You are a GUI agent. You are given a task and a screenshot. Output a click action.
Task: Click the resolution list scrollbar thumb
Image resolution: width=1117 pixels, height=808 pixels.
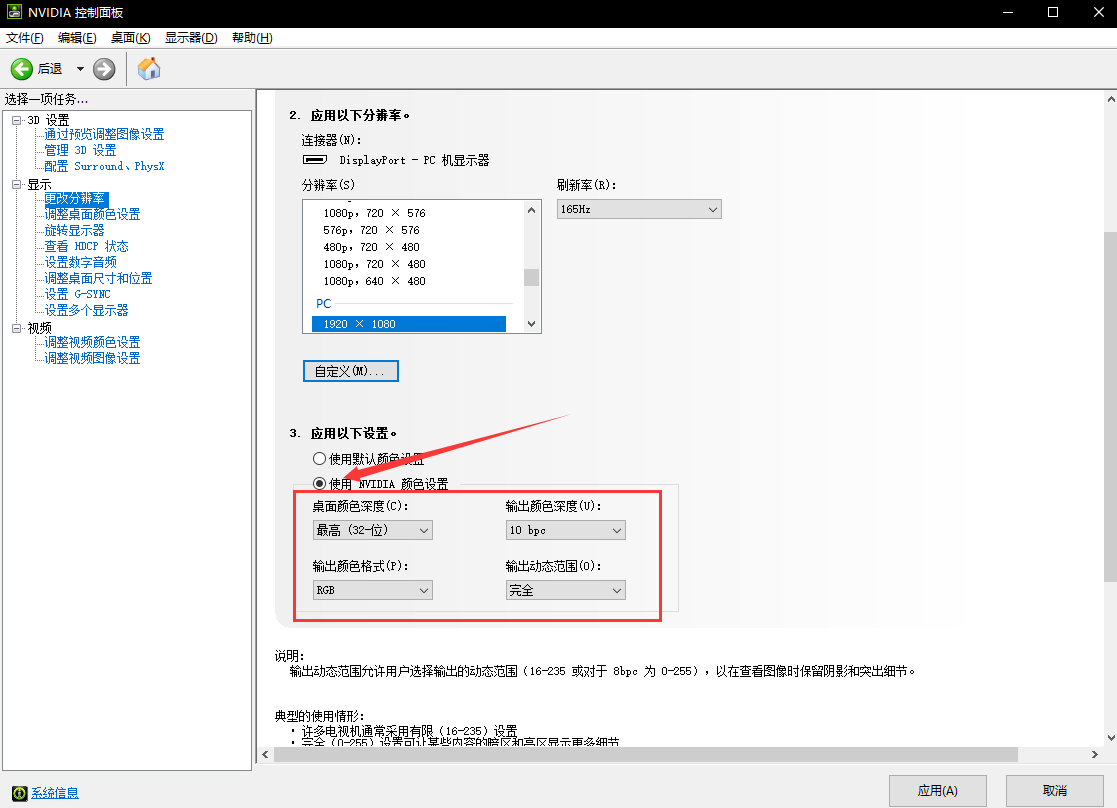pos(531,277)
